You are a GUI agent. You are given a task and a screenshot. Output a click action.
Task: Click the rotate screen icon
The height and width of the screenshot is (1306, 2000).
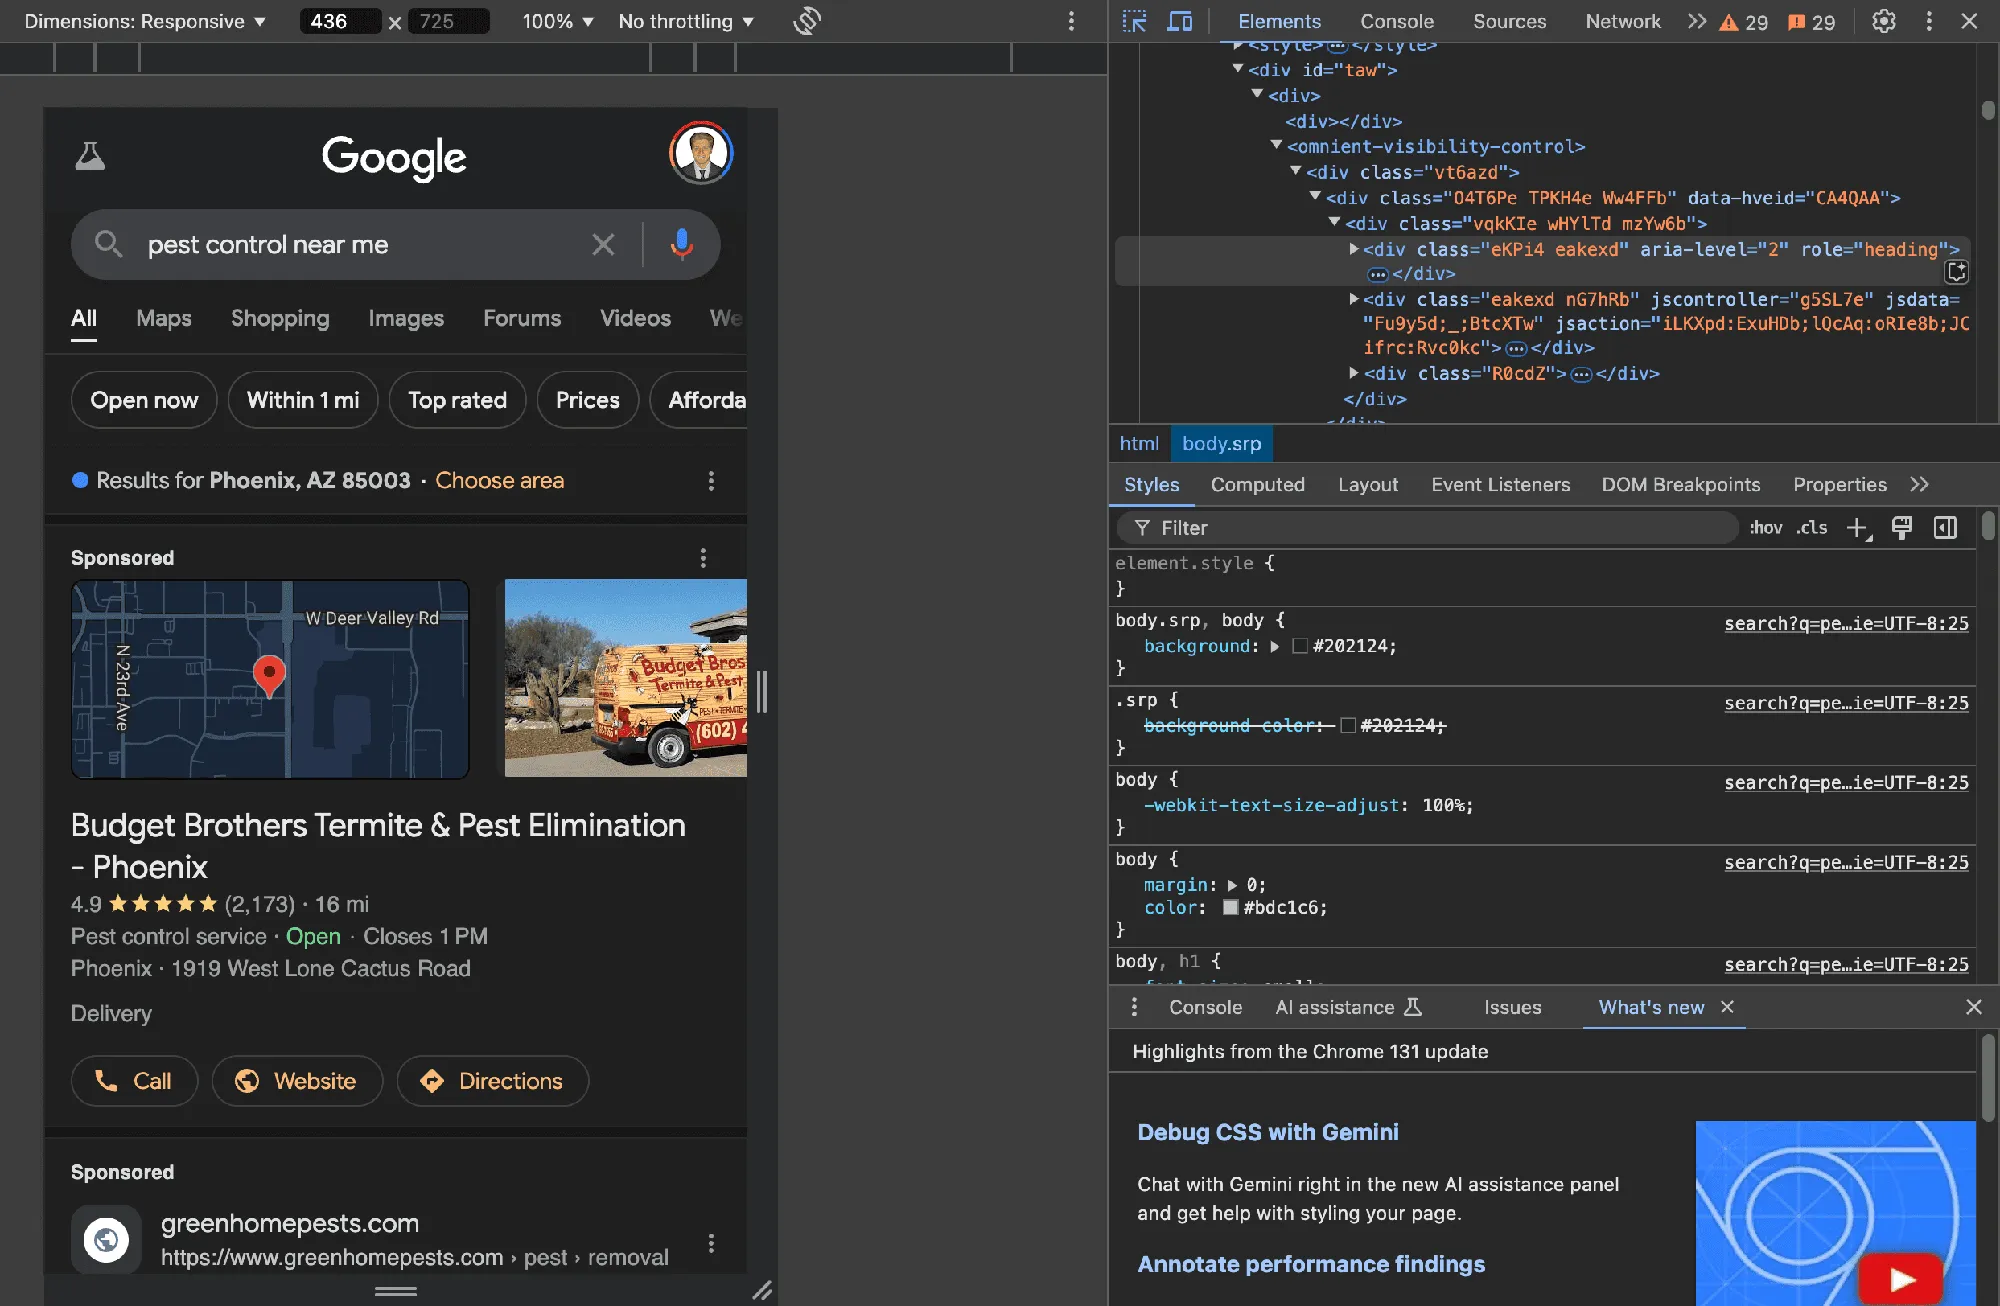click(x=807, y=21)
